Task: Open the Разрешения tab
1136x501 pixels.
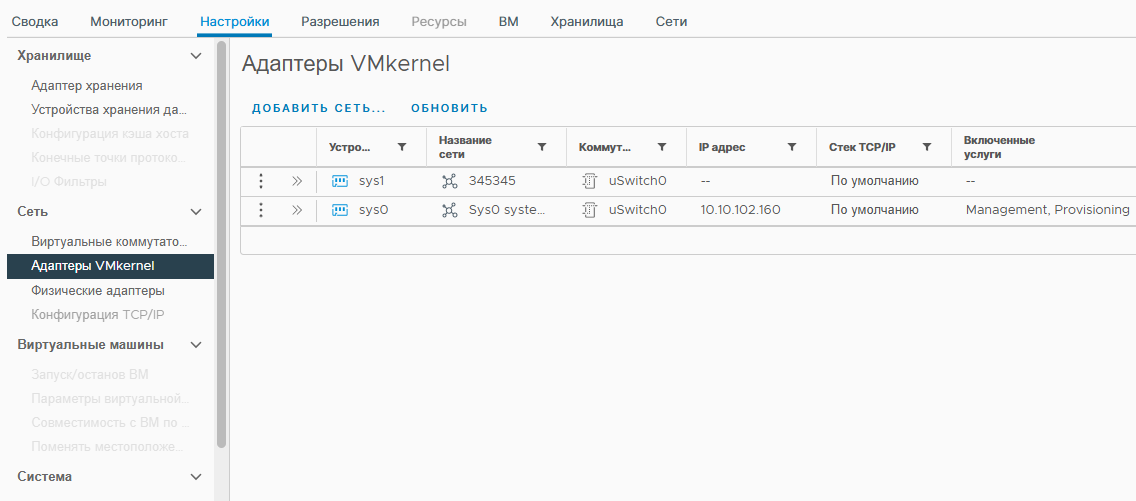Action: [x=340, y=22]
